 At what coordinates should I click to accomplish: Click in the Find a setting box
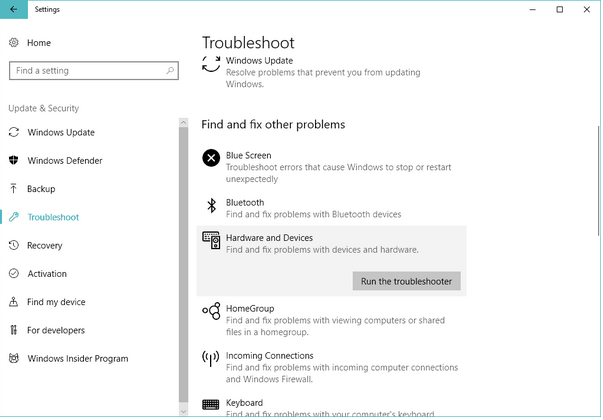(94, 70)
